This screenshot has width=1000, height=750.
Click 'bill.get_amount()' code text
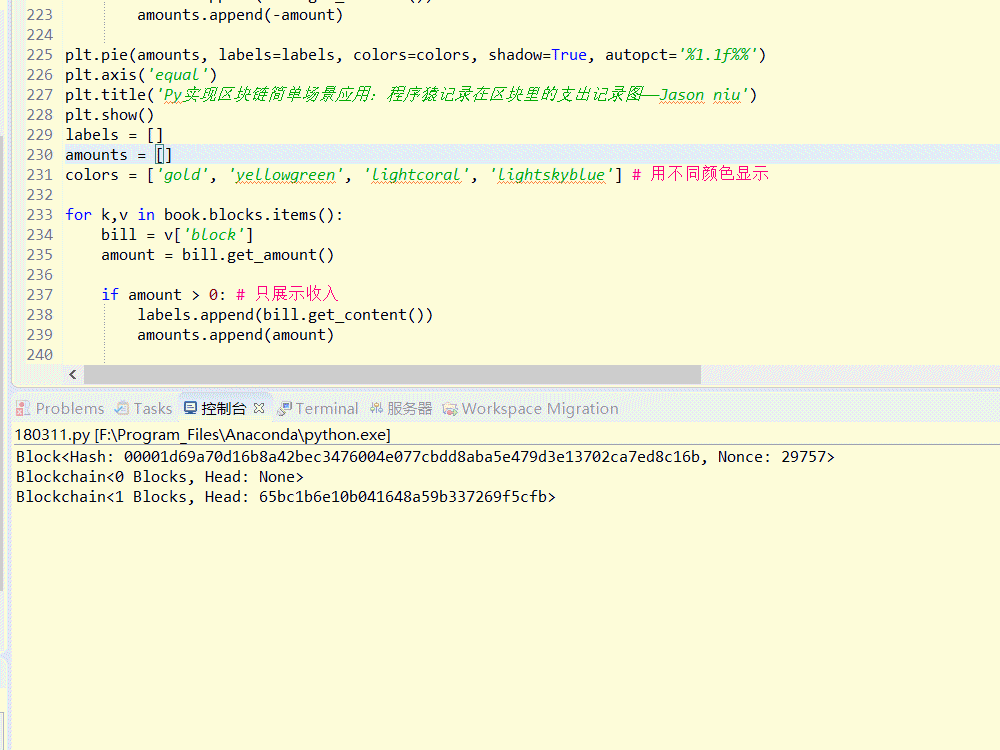click(x=258, y=255)
